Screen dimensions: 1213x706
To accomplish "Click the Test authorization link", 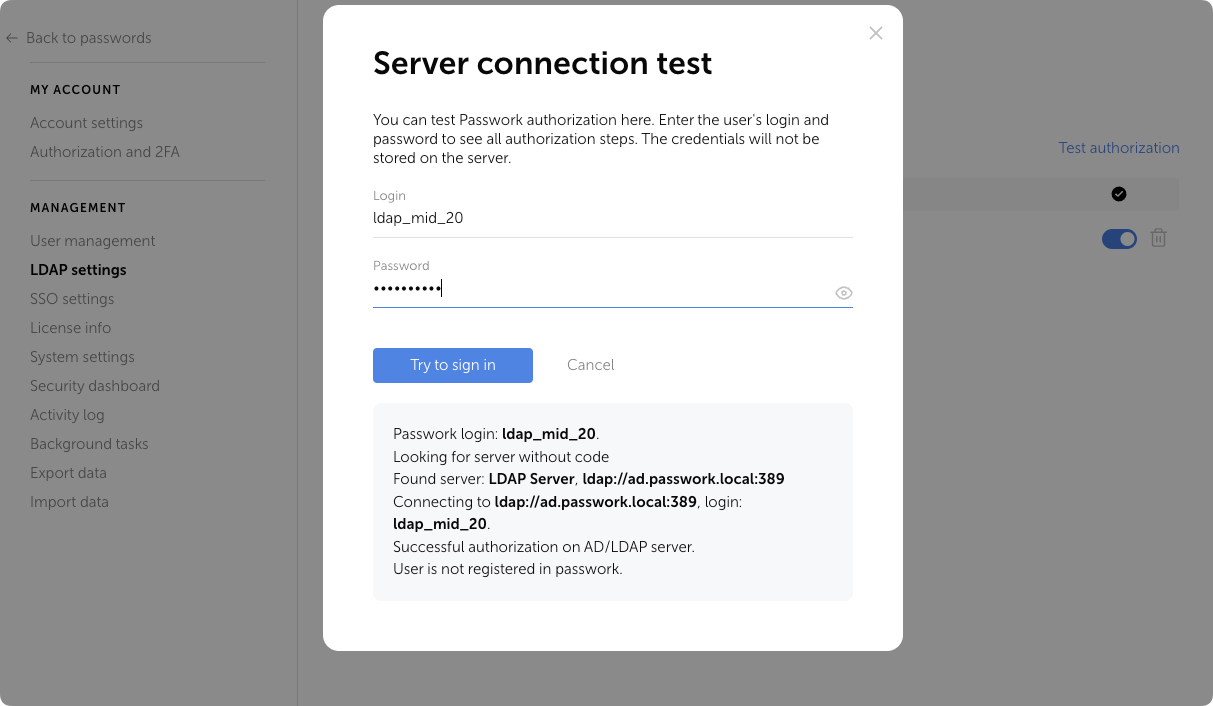I will [x=1118, y=147].
